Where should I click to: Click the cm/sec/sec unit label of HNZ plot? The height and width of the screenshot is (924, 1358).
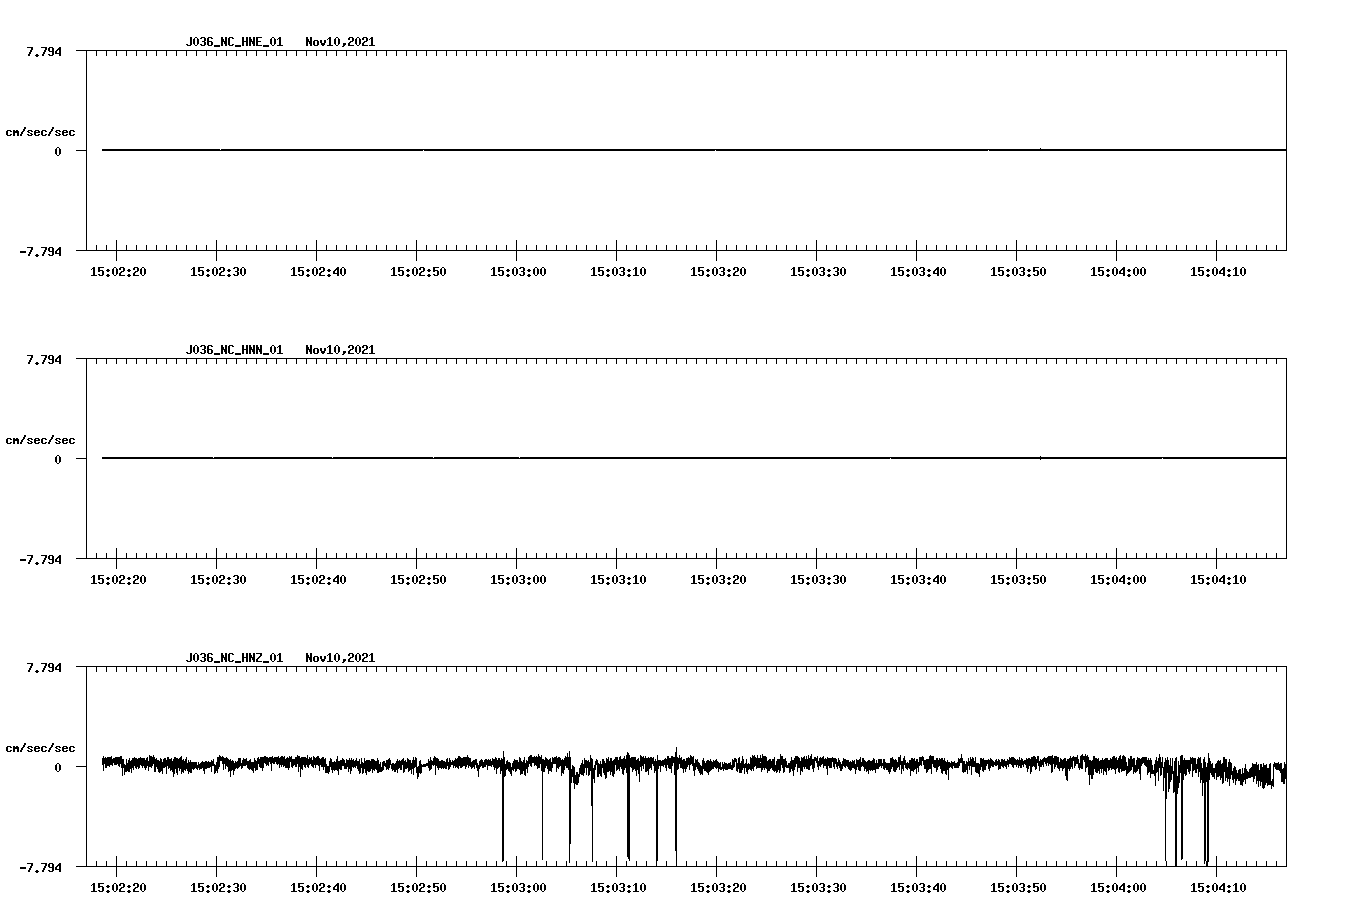40,748
